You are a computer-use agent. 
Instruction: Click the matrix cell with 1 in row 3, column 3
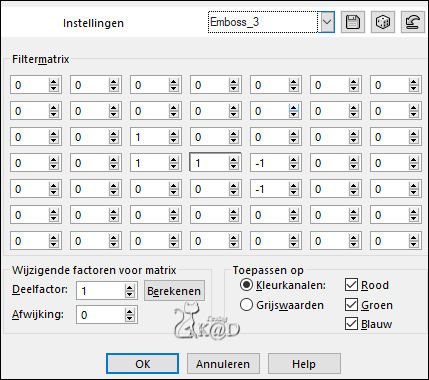coord(150,137)
